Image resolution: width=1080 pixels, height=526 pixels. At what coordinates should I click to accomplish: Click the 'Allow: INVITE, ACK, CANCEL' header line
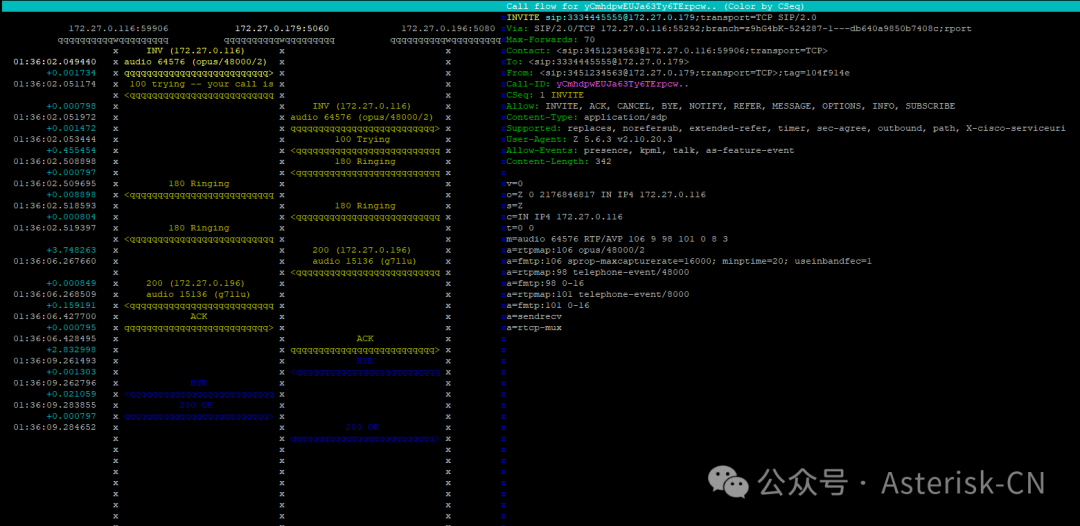pyautogui.click(x=731, y=106)
